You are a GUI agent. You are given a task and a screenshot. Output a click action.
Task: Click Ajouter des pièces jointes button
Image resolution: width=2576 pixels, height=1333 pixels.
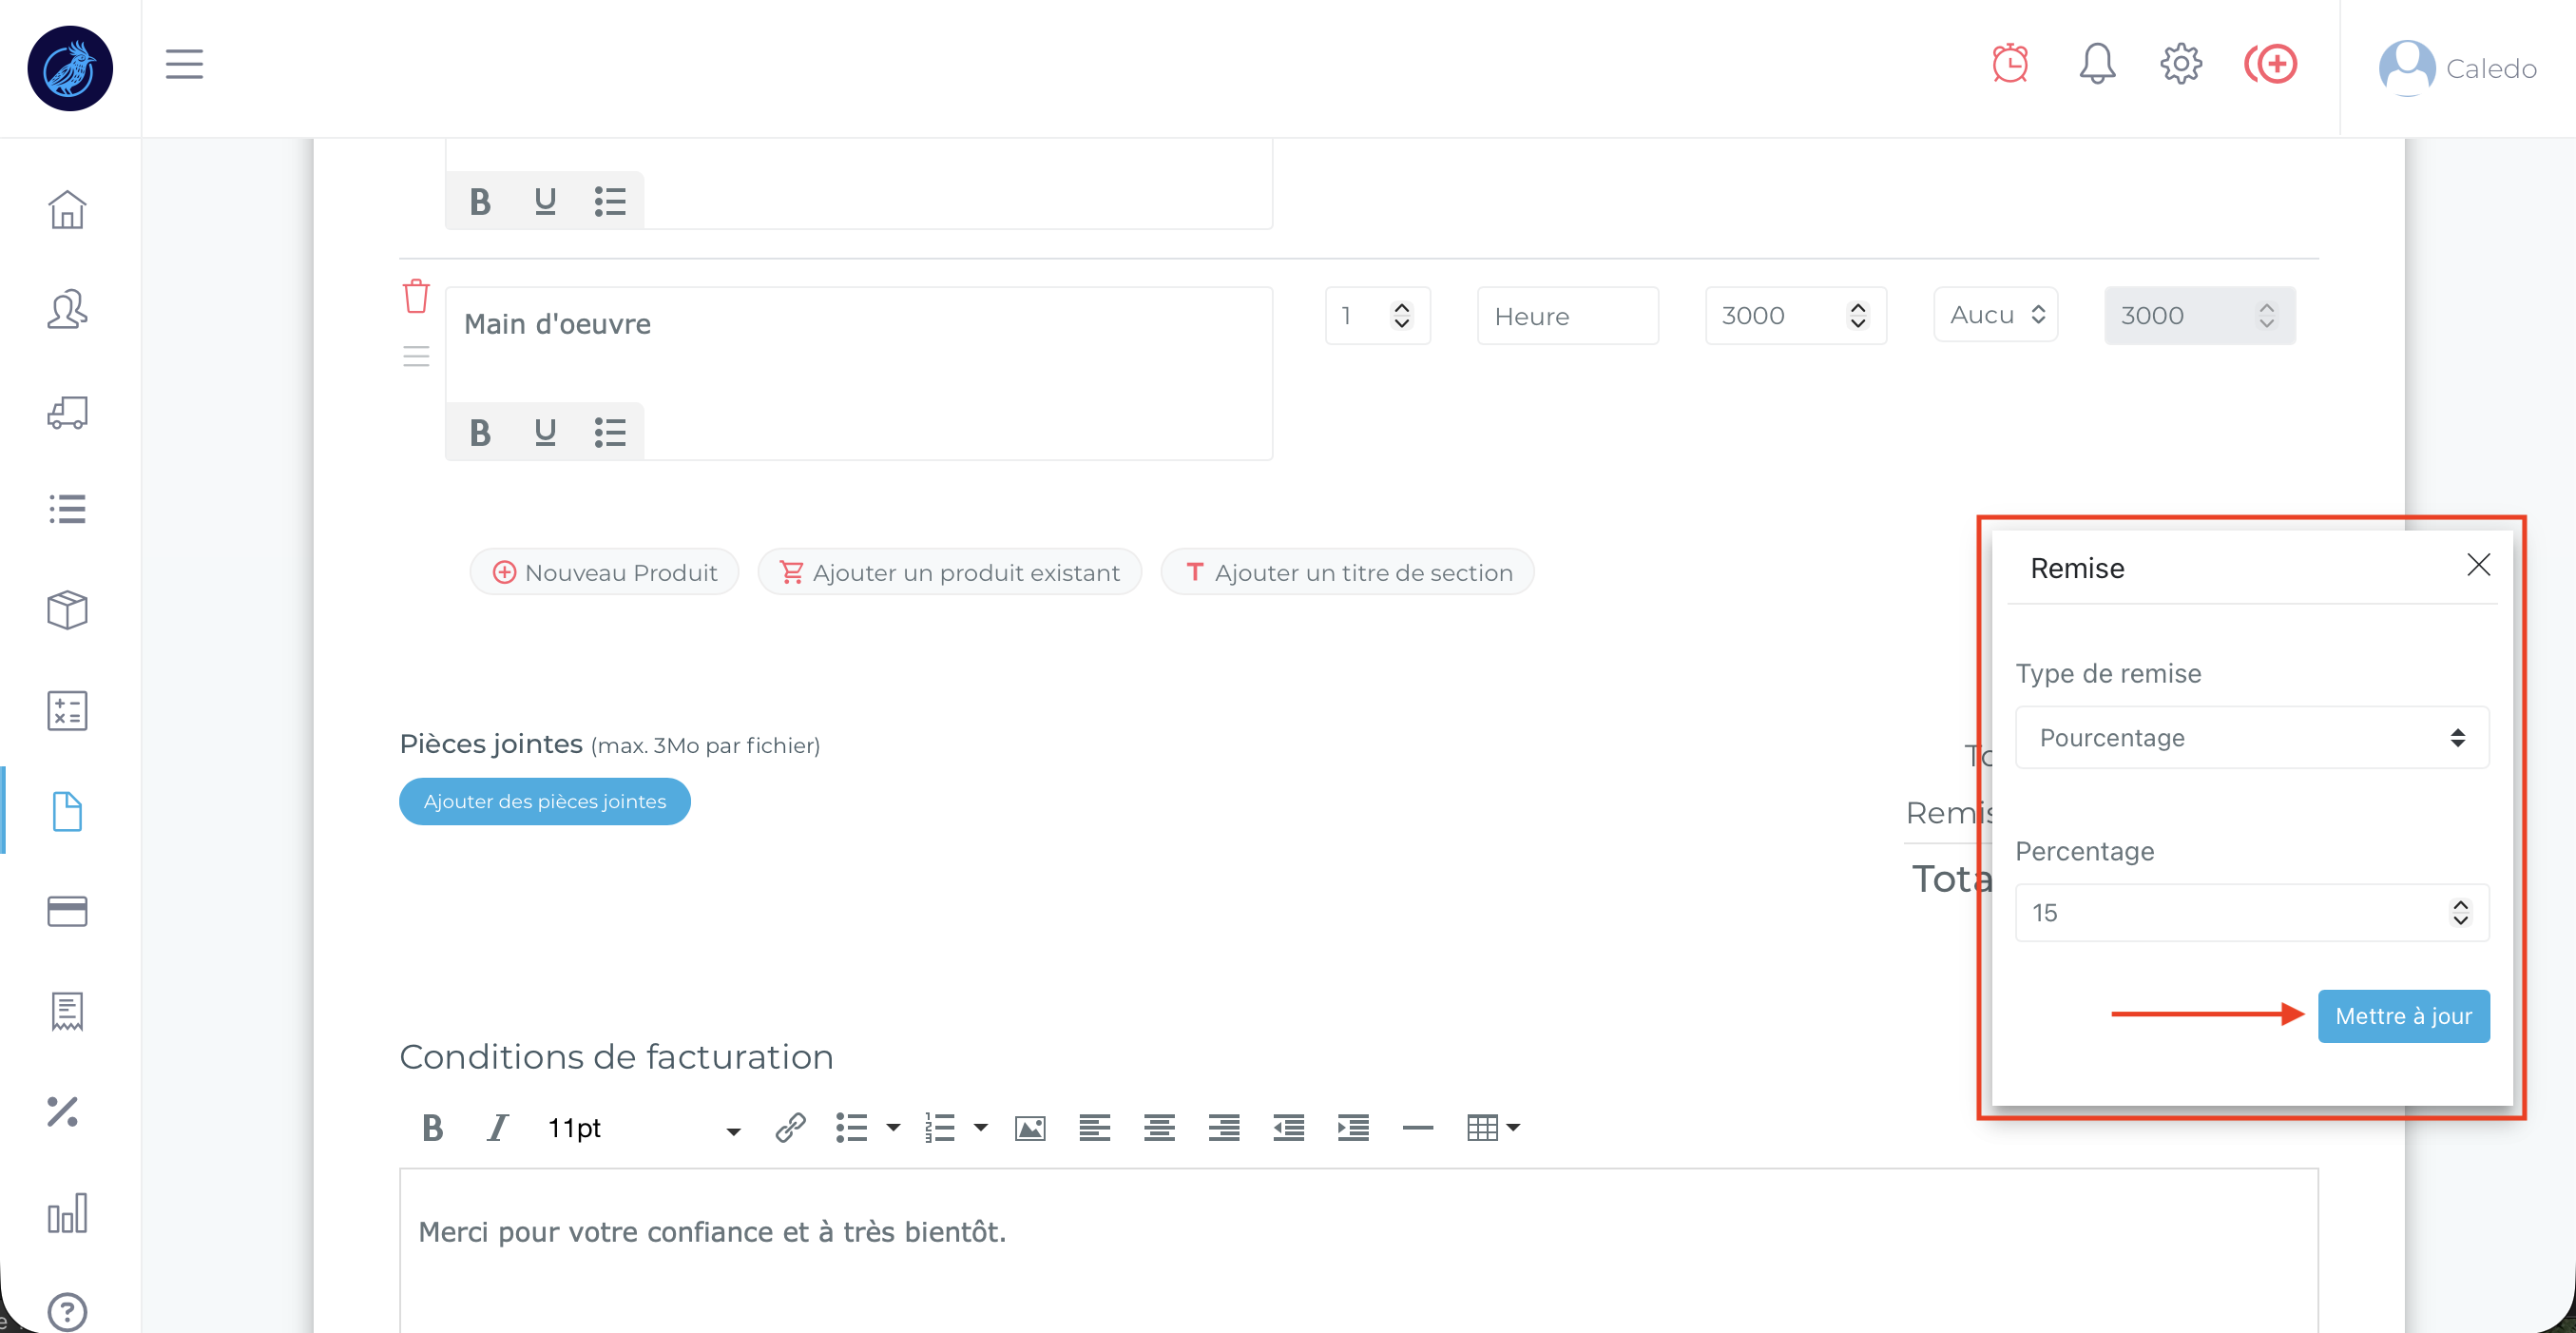pyautogui.click(x=544, y=801)
